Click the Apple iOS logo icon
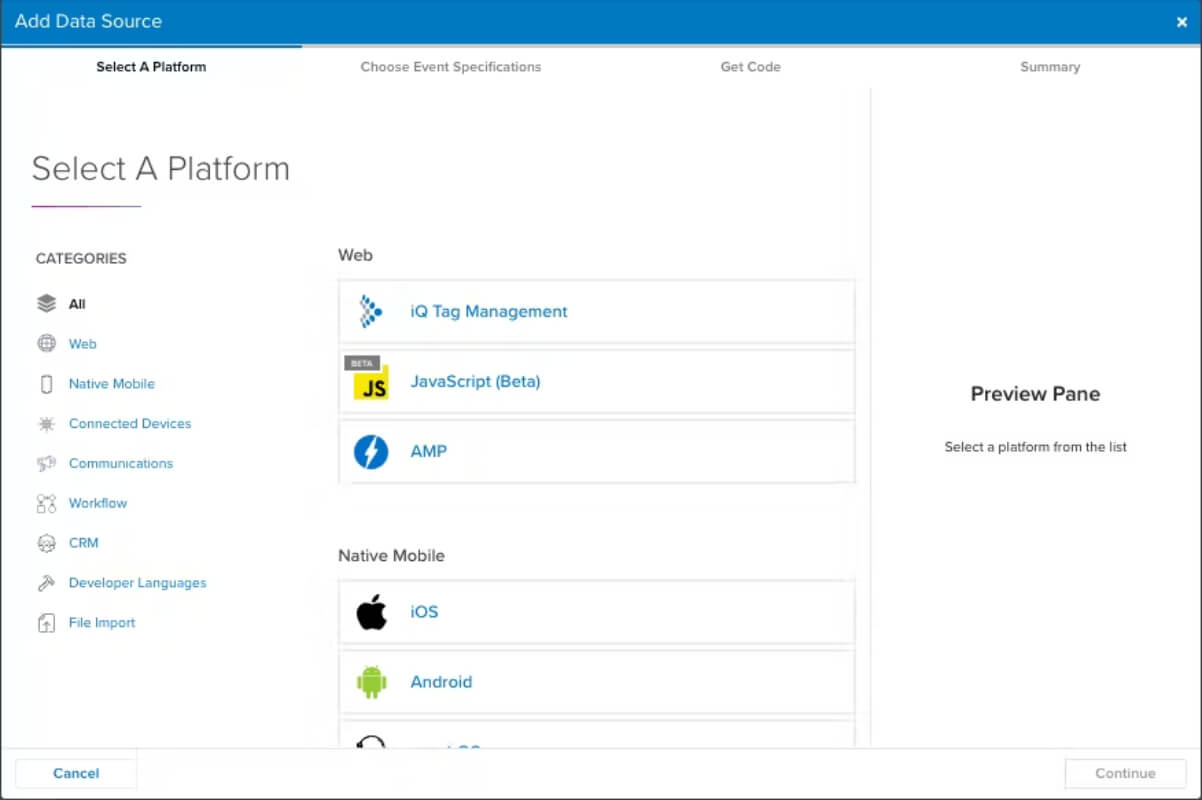 coord(371,612)
